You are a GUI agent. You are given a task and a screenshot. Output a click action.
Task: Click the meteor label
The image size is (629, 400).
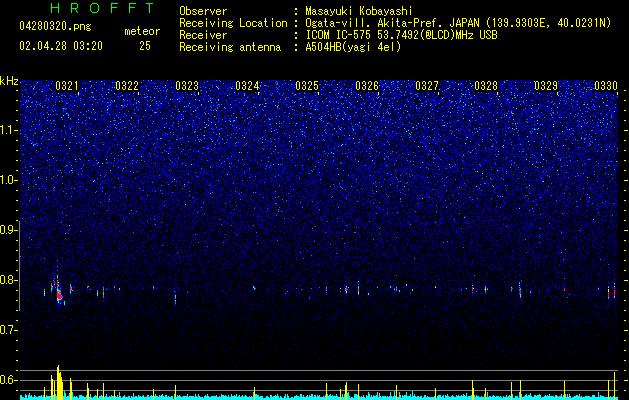(x=142, y=31)
